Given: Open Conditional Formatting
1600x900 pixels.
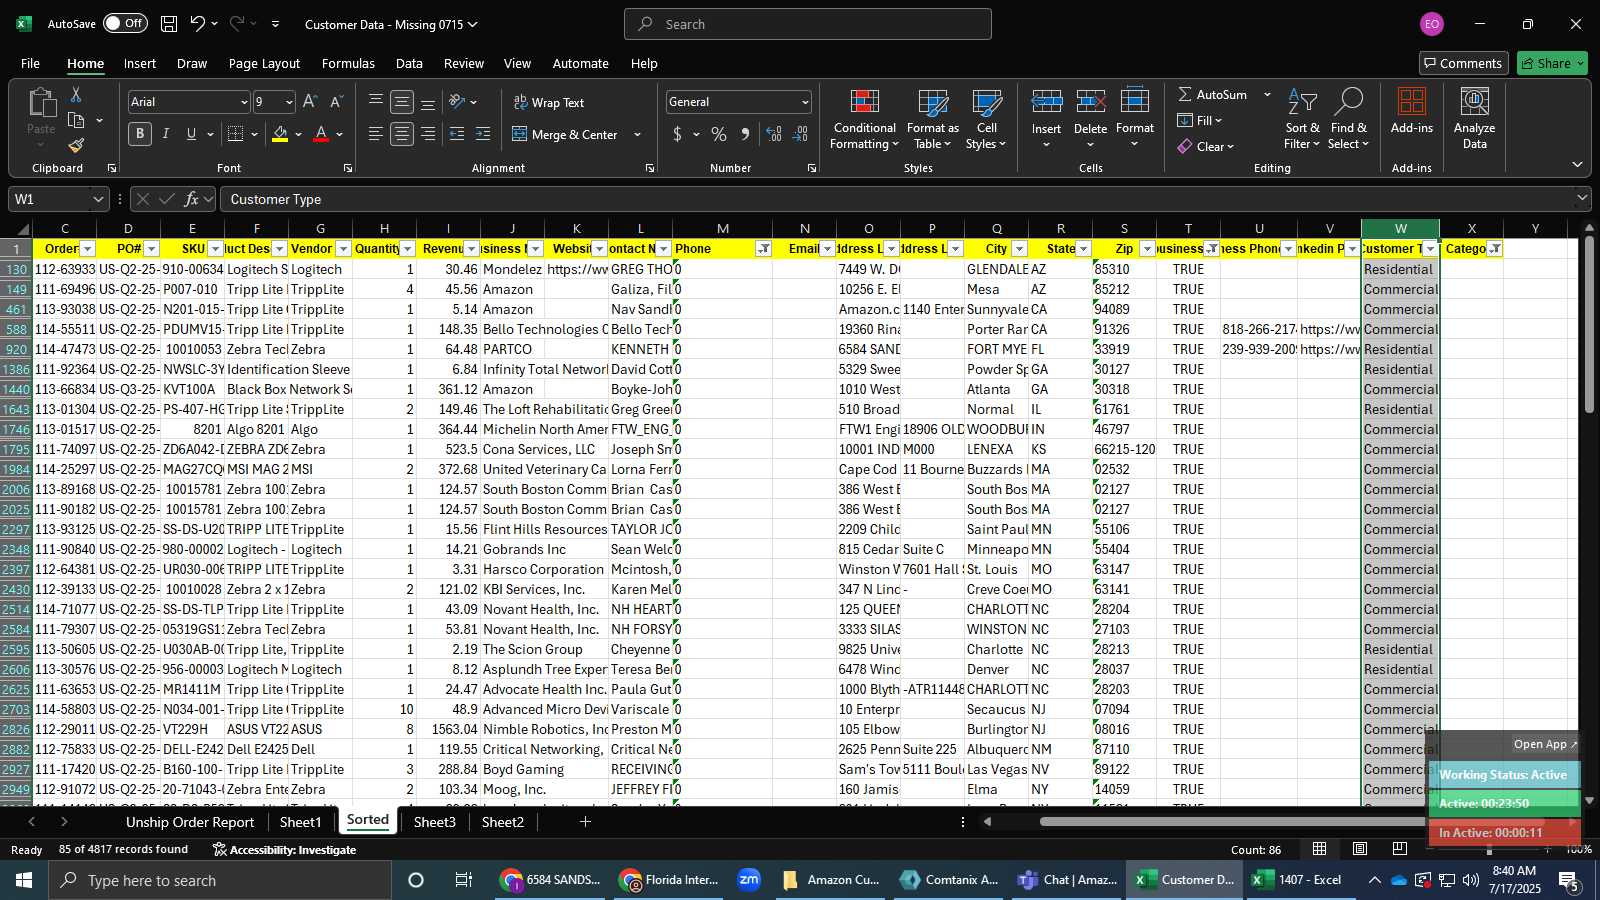Looking at the screenshot, I should (x=864, y=120).
